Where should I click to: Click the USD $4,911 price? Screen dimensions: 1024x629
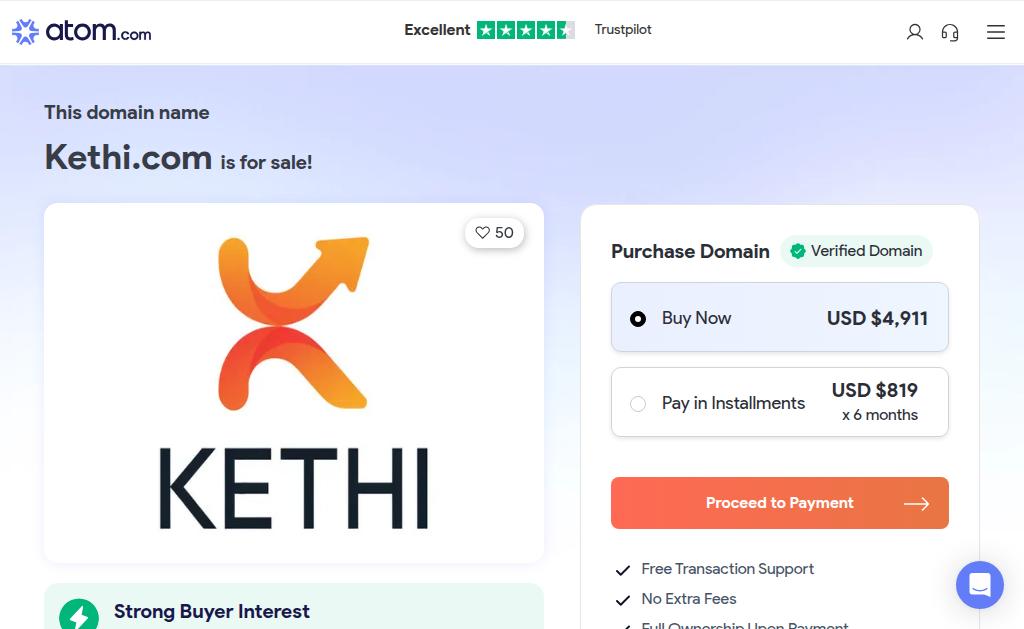[x=877, y=318]
